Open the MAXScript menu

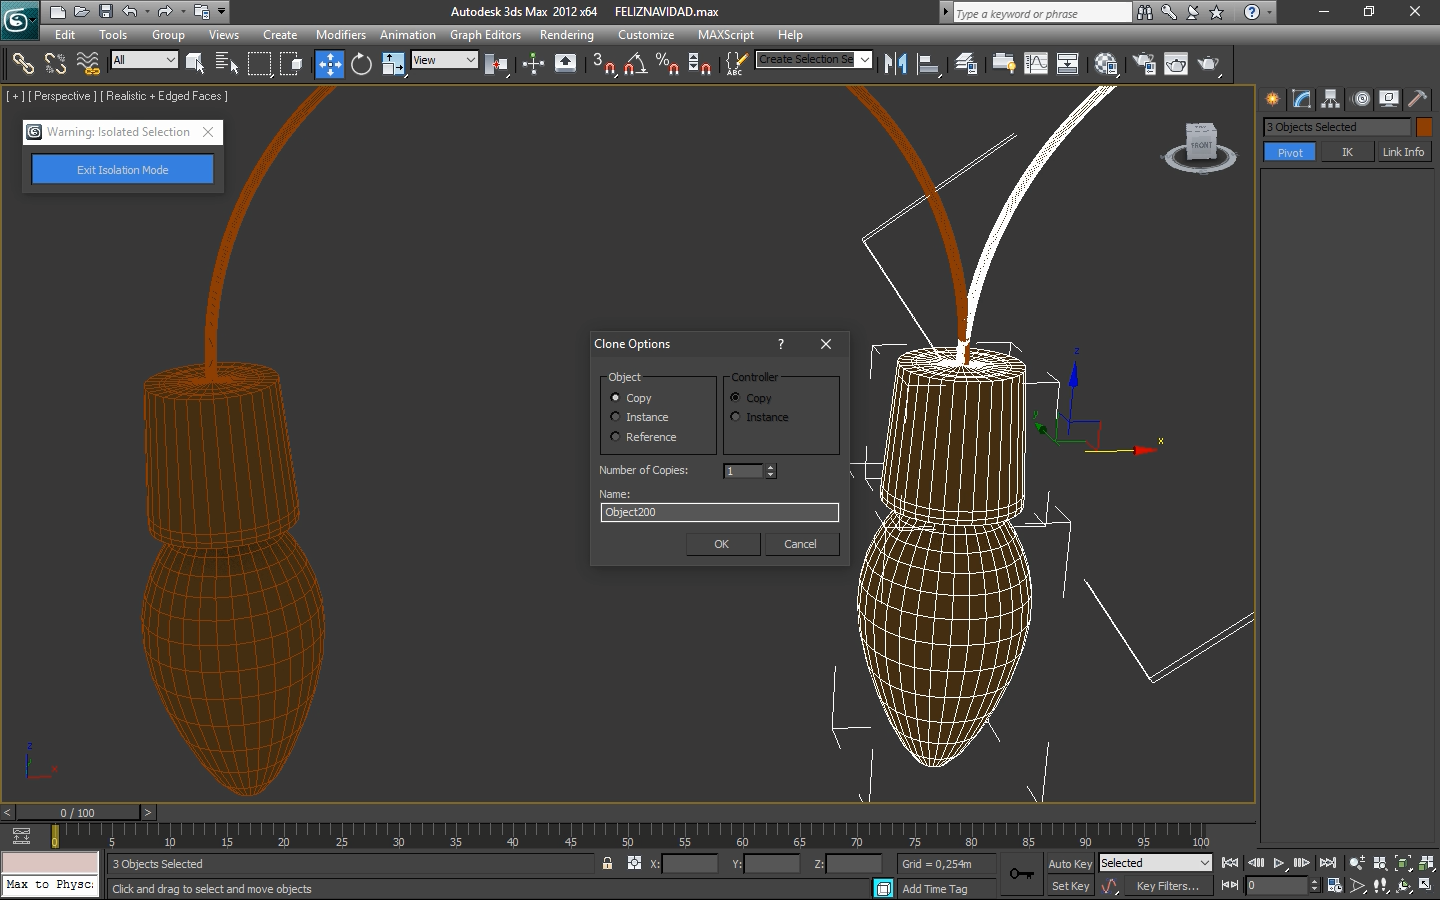[x=726, y=34]
